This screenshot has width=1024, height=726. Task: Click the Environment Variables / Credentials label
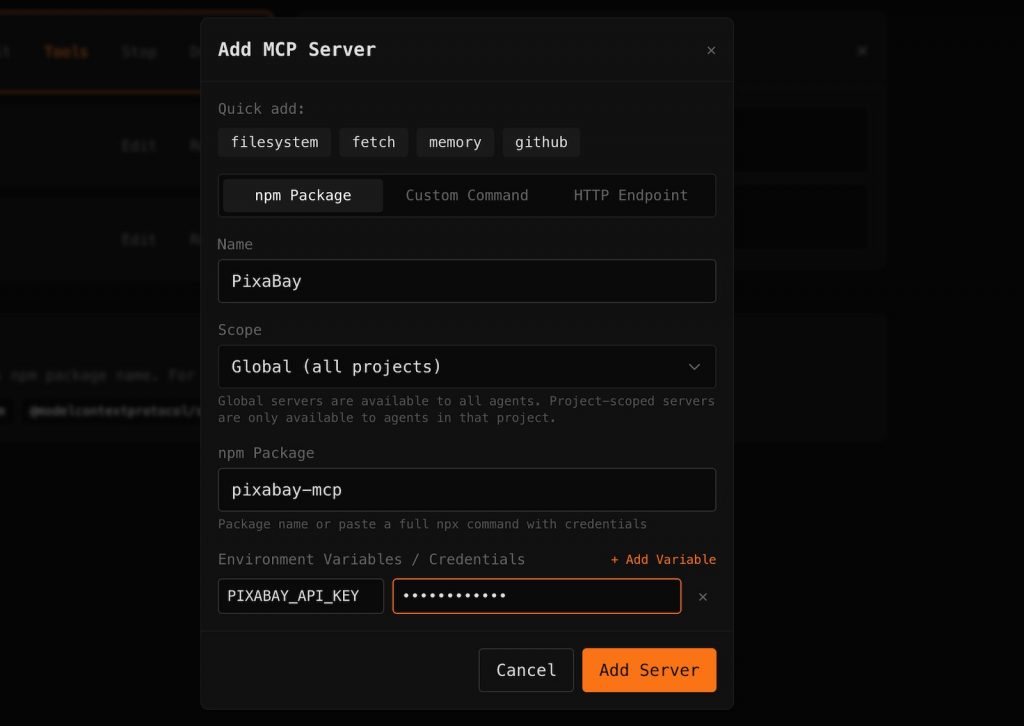(372, 560)
